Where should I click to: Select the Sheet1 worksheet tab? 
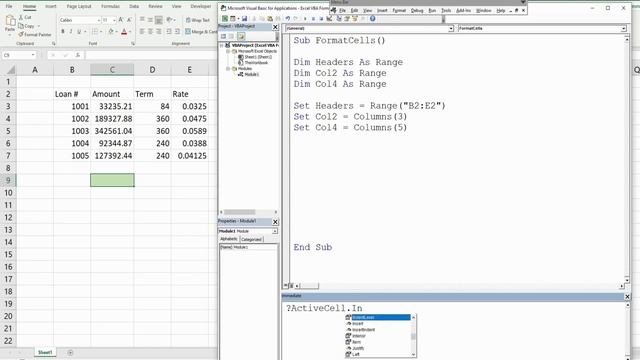[45, 352]
